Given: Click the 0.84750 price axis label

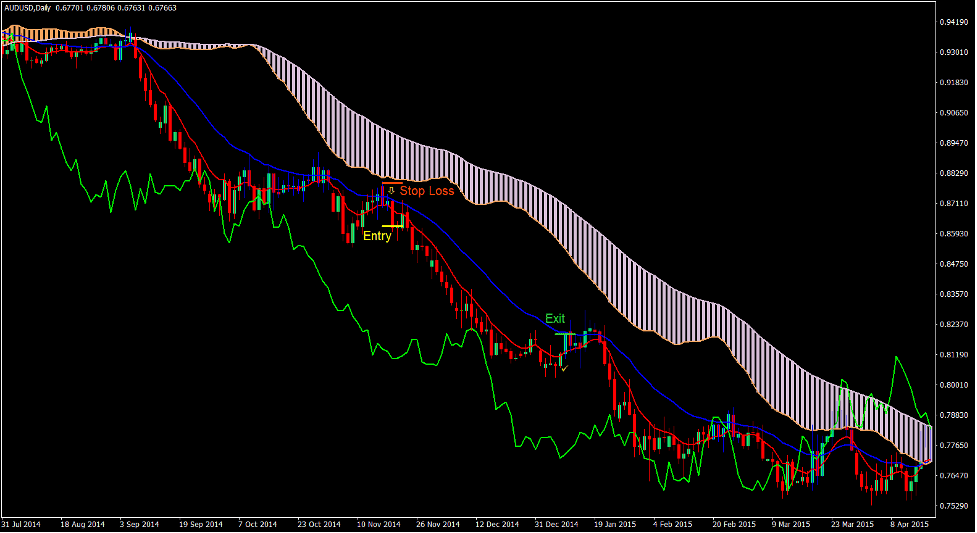Looking at the screenshot, I should coord(953,264).
